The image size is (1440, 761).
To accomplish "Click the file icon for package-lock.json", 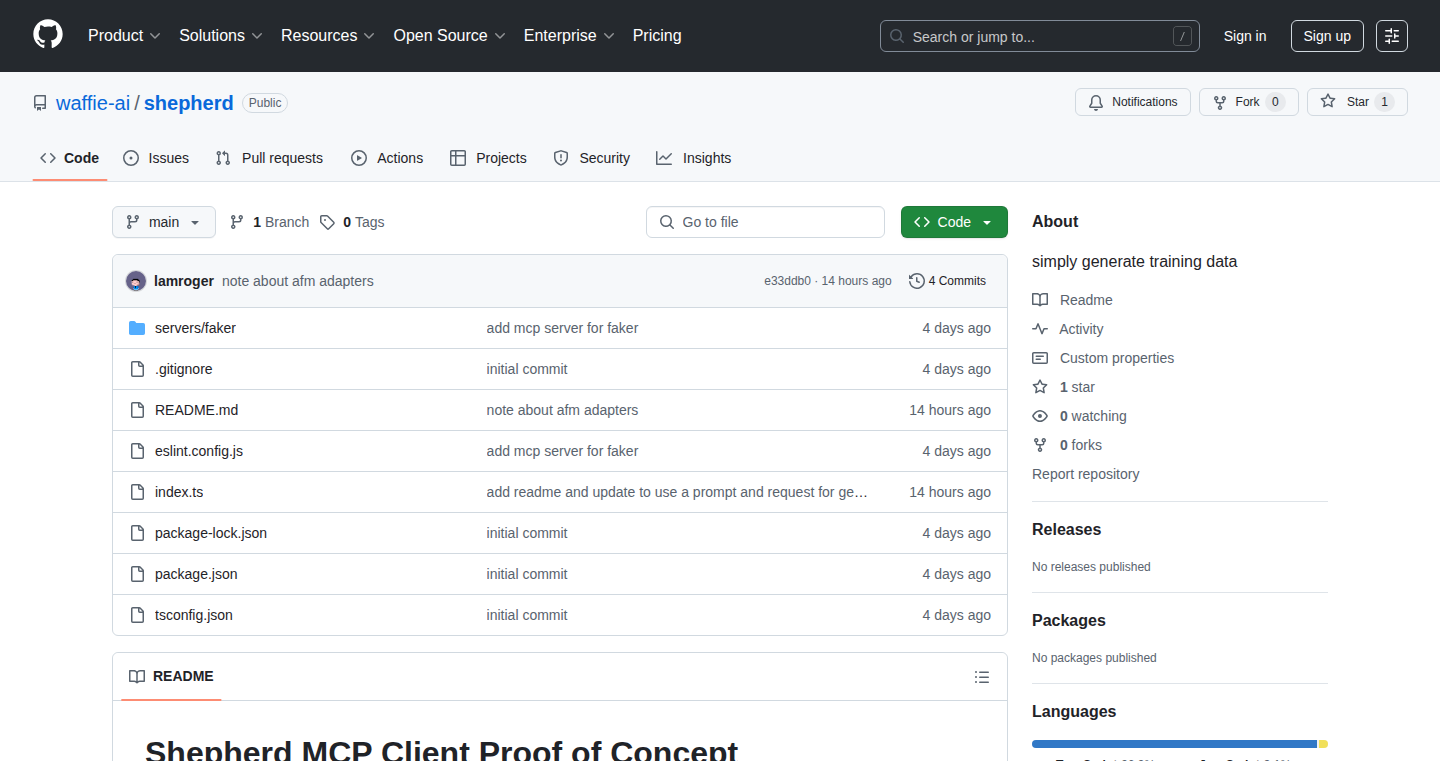I will (137, 533).
